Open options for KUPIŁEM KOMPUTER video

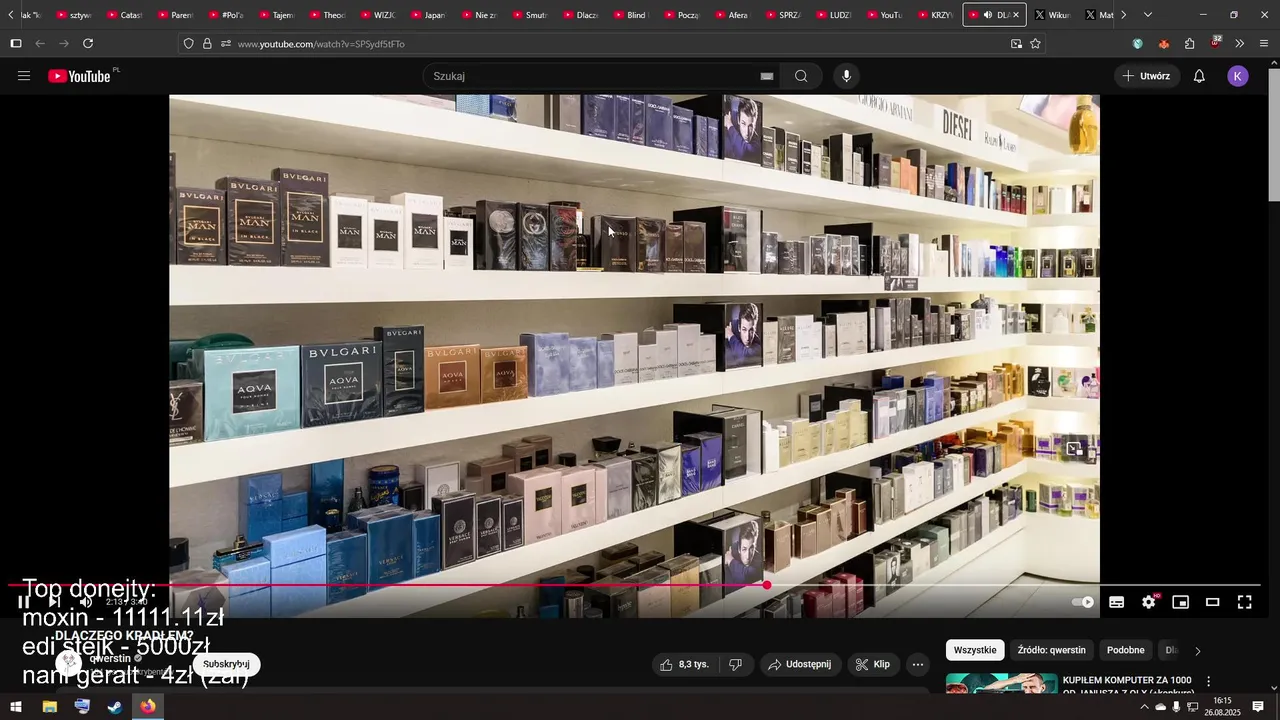coord(1208,681)
